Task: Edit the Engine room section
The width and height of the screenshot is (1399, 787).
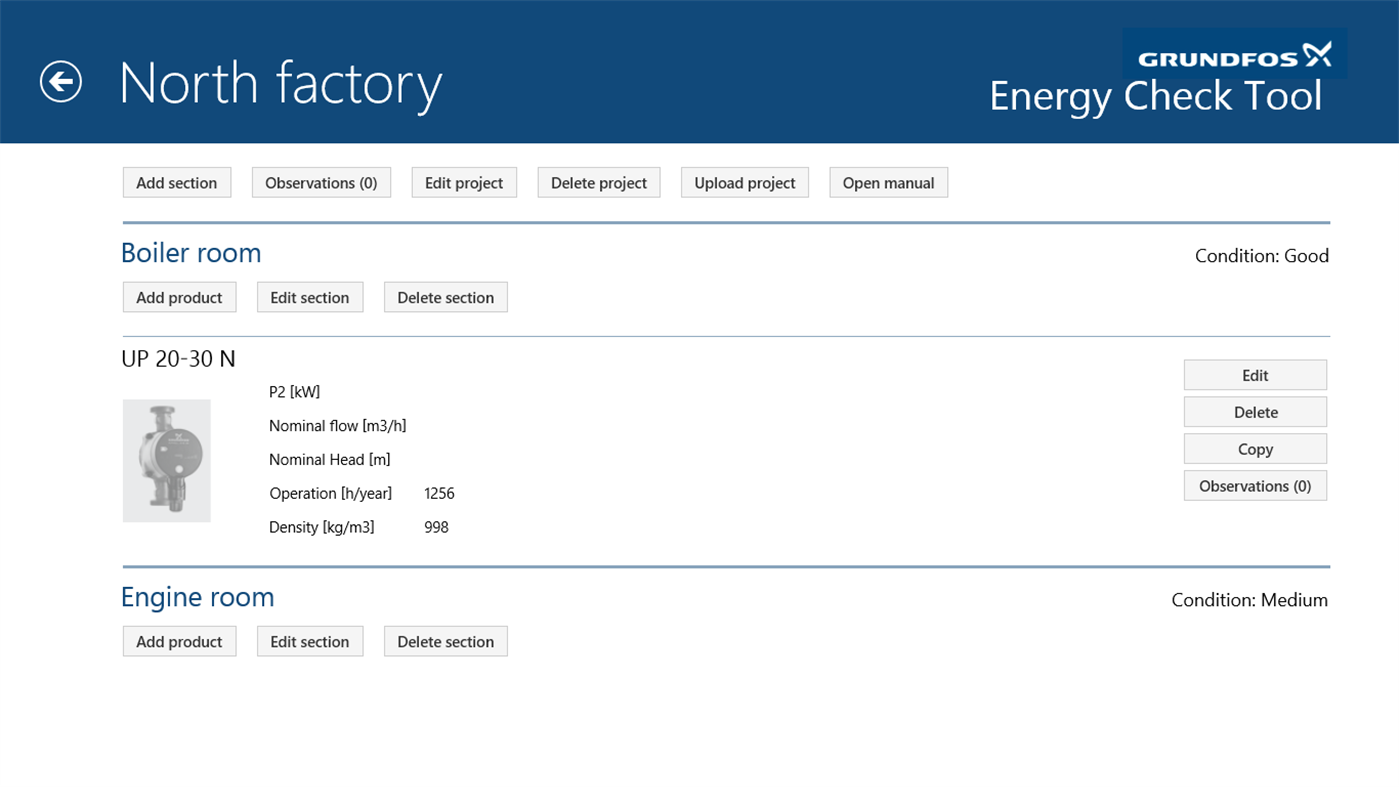Action: (310, 641)
